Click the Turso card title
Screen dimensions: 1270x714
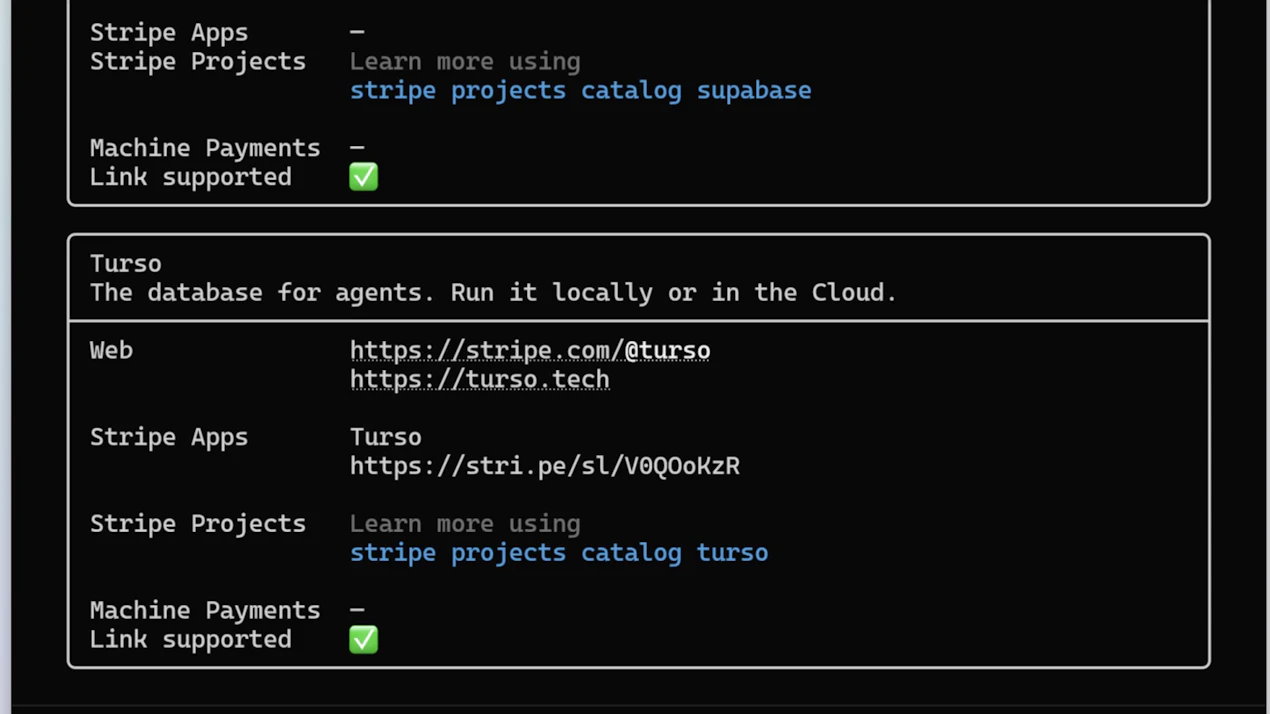click(125, 264)
